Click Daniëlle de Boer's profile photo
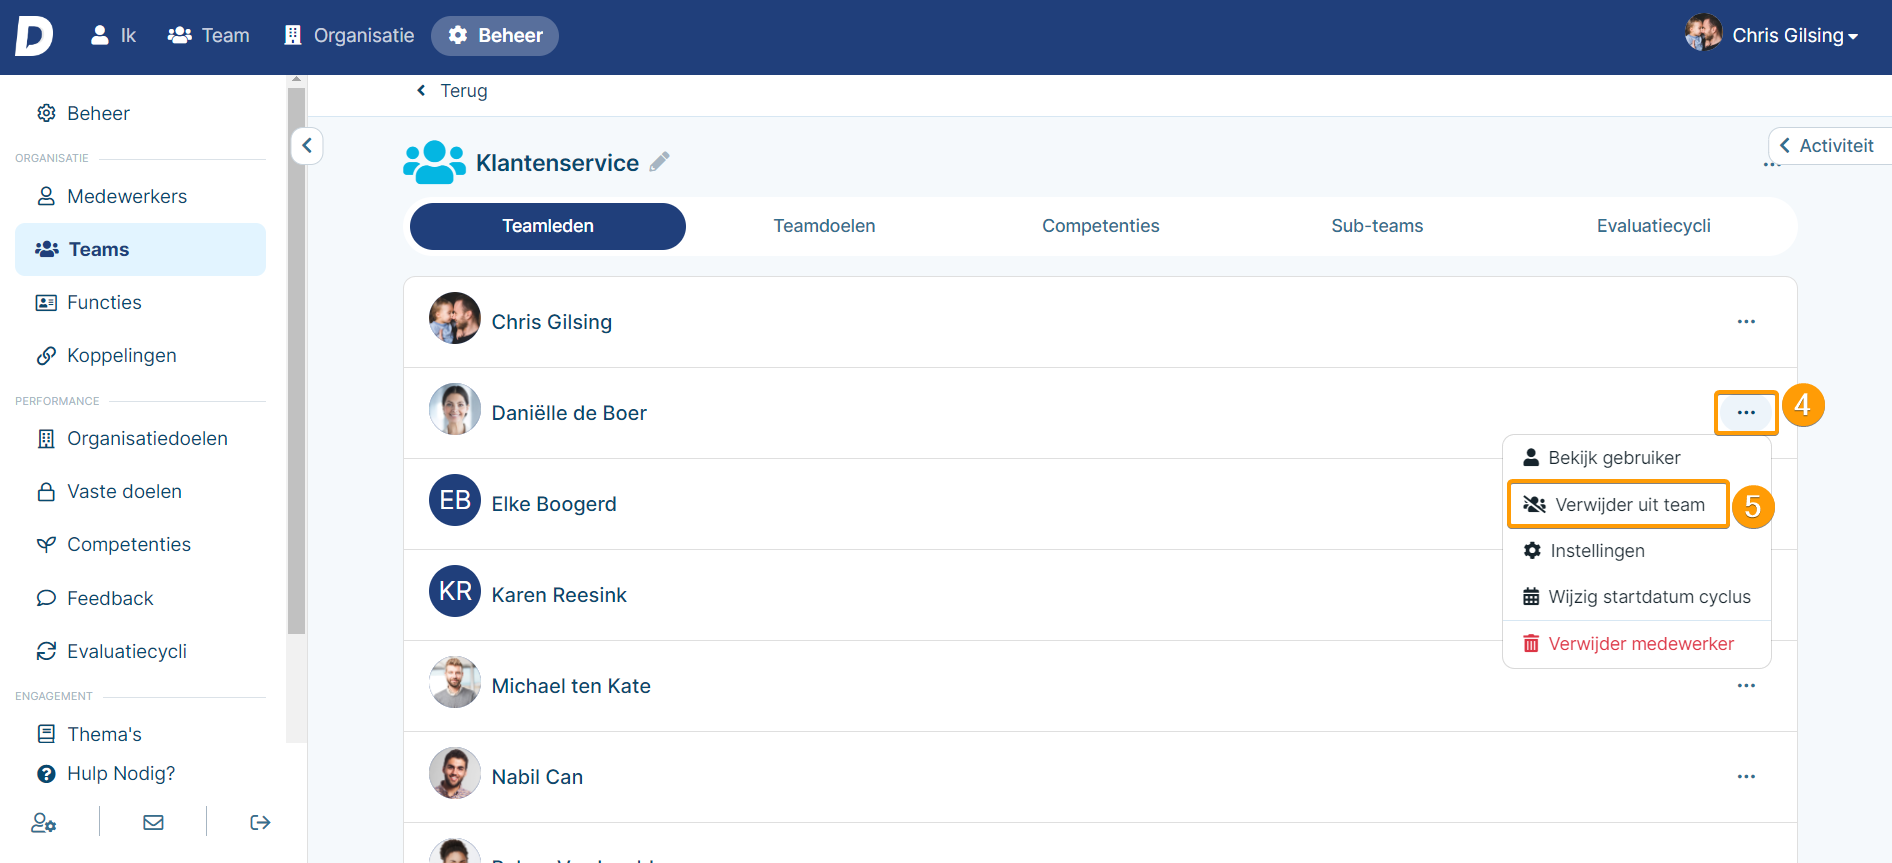The width and height of the screenshot is (1892, 863). [x=455, y=410]
